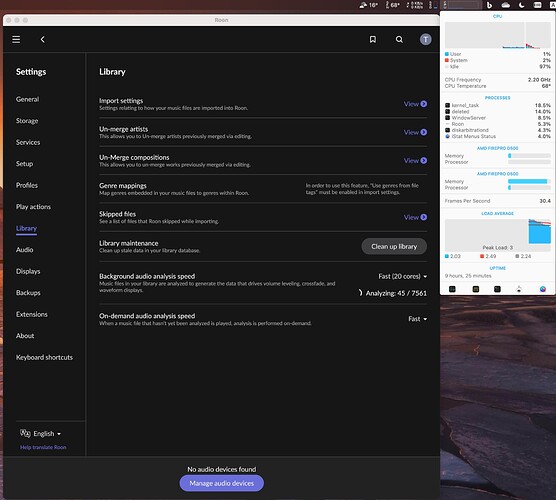Click the Manage audio devices button
This screenshot has width=556, height=500.
click(x=222, y=483)
